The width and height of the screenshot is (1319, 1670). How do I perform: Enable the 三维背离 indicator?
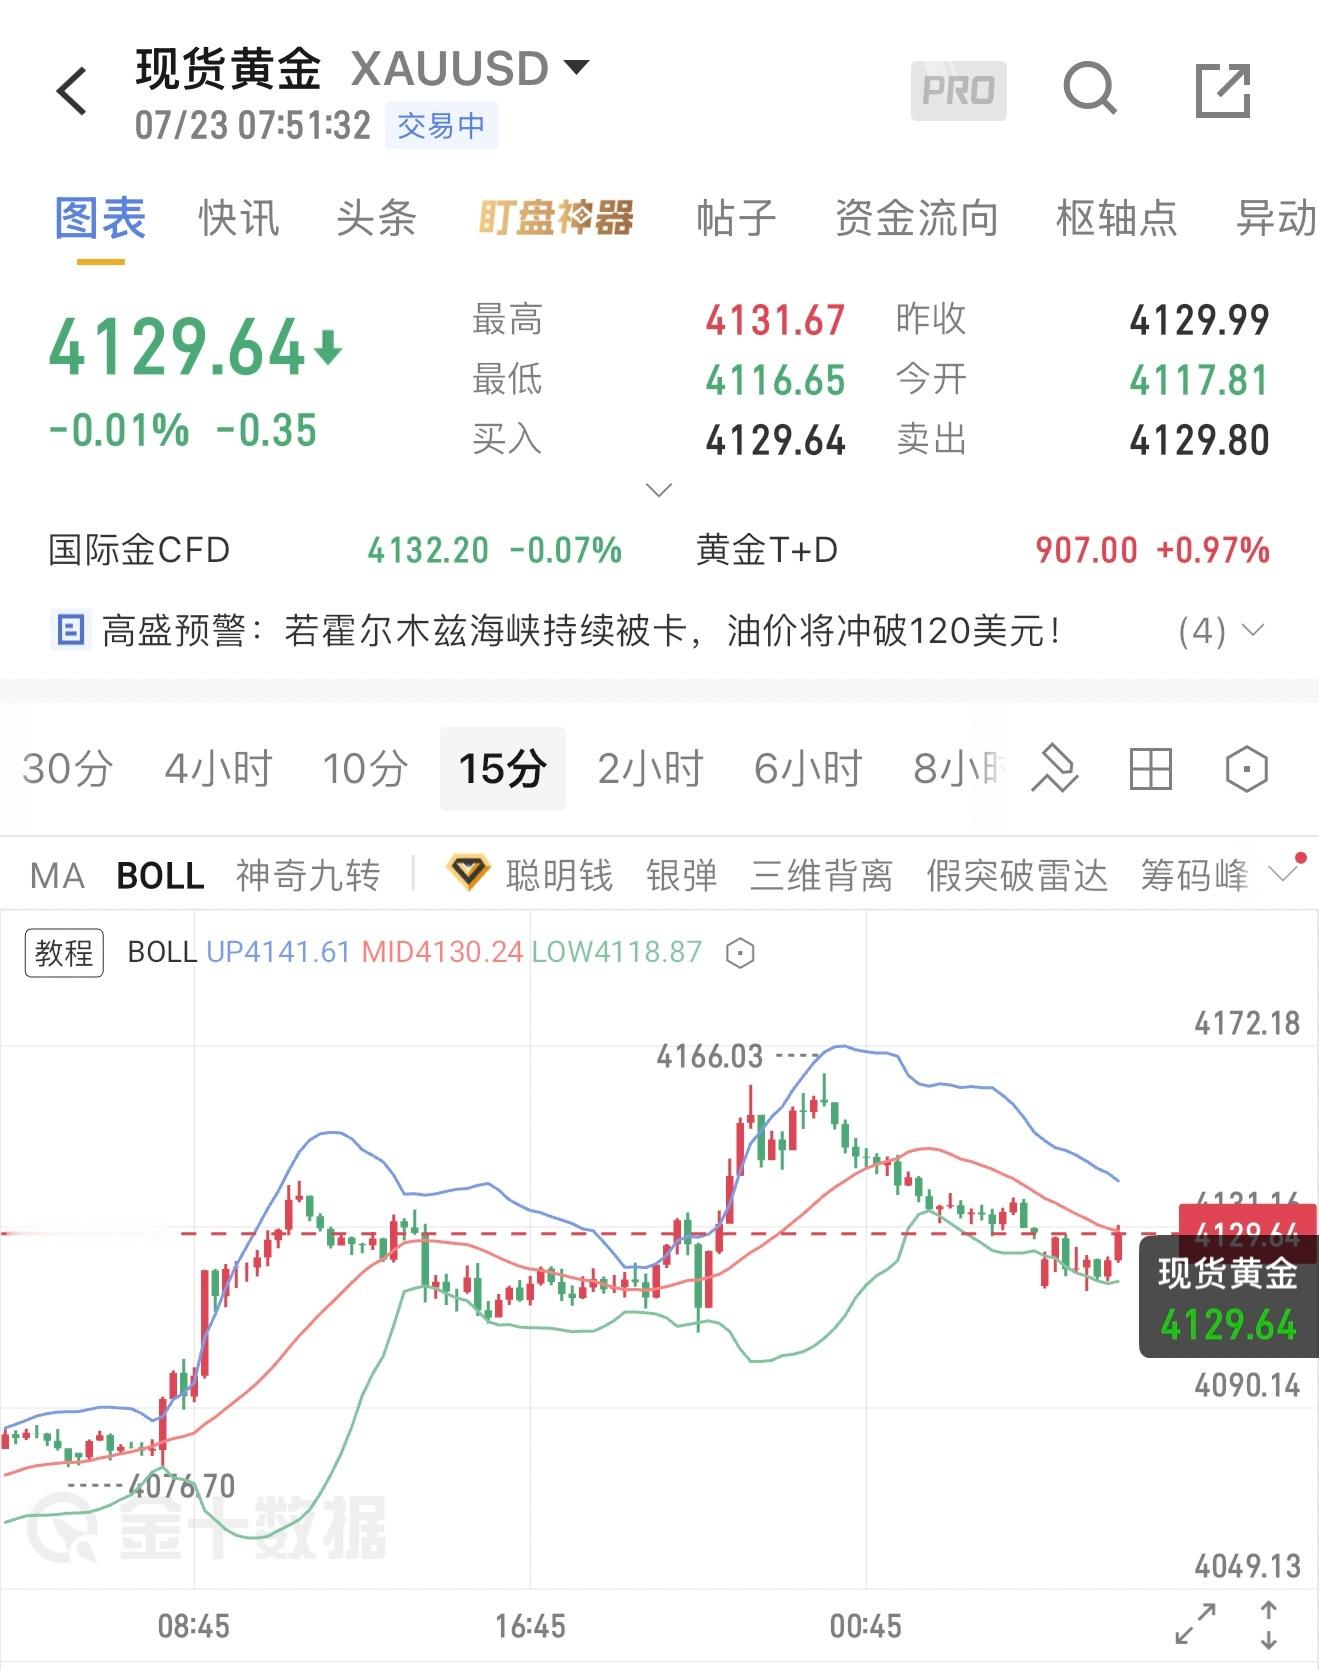pyautogui.click(x=821, y=876)
